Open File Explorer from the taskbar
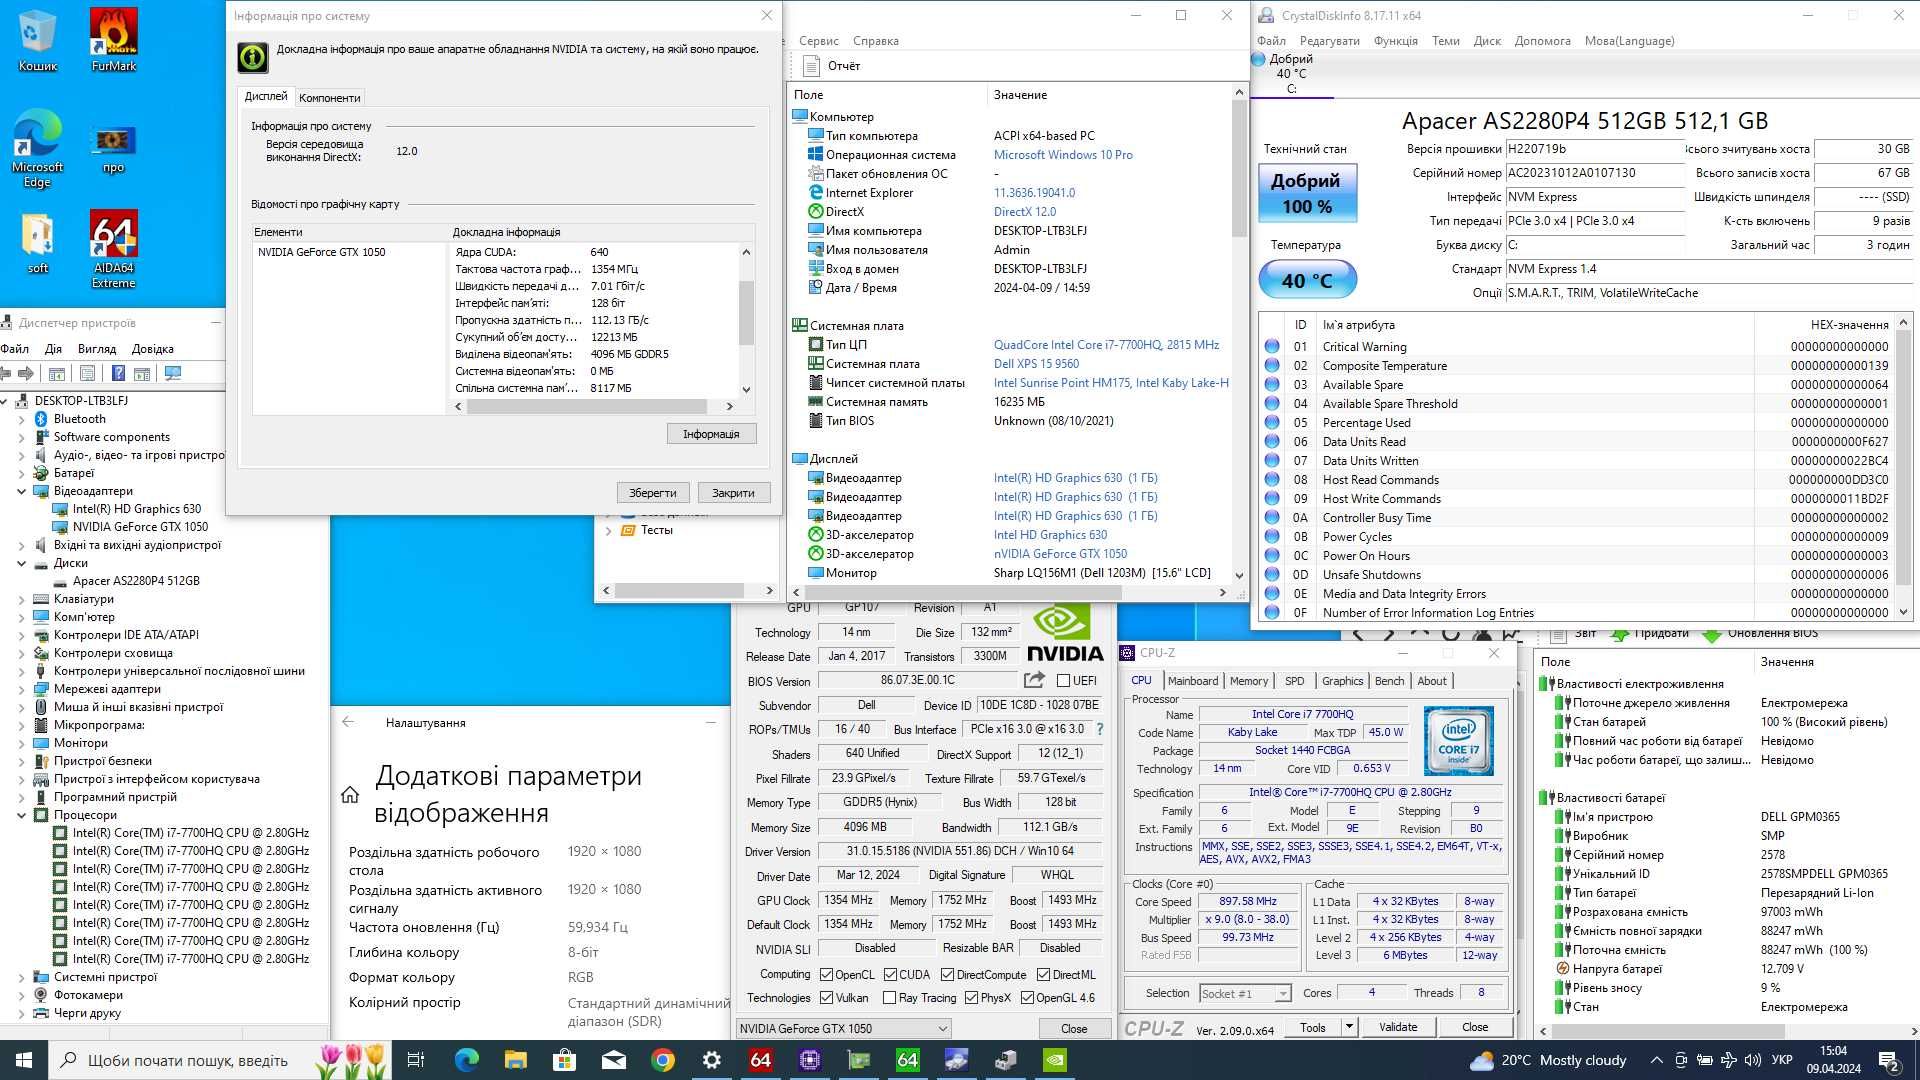 [x=515, y=1060]
